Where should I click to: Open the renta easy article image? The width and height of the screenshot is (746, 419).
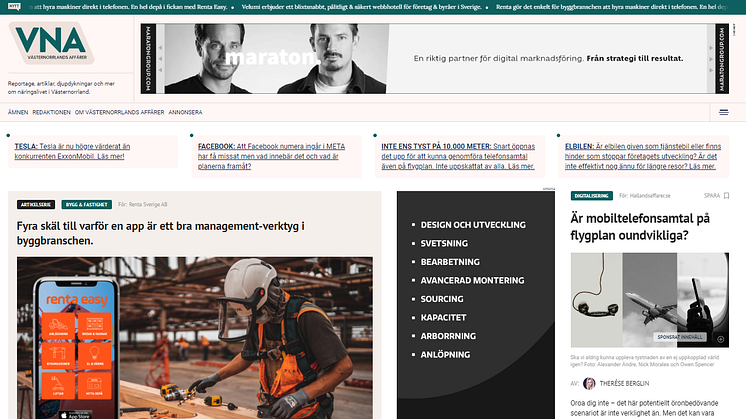(x=194, y=337)
